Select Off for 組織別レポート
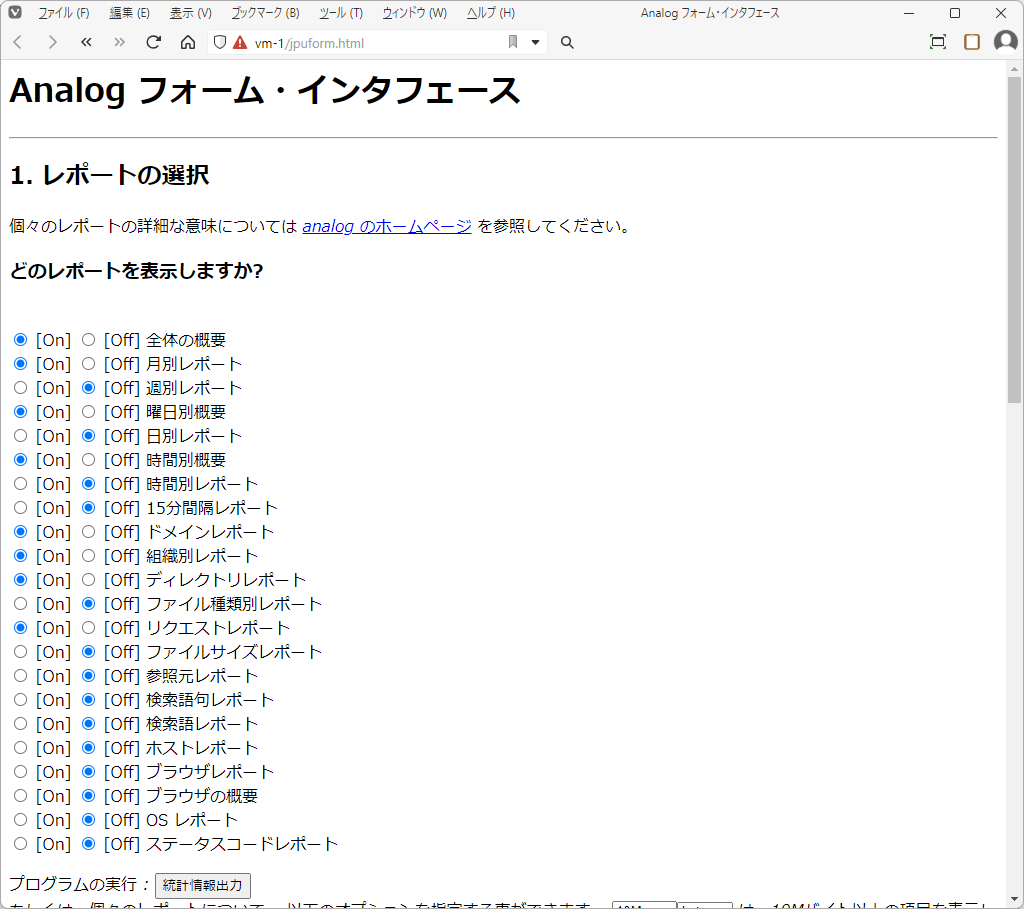 click(88, 556)
